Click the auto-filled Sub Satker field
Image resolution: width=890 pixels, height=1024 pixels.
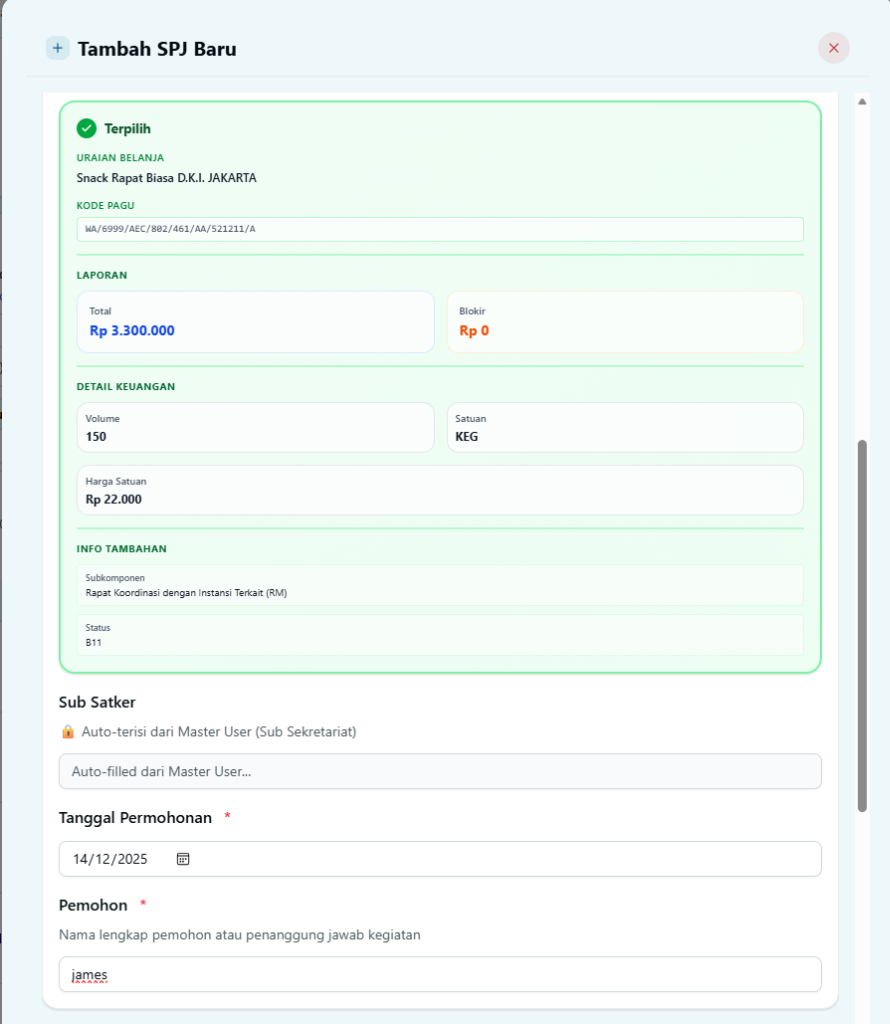click(x=440, y=771)
